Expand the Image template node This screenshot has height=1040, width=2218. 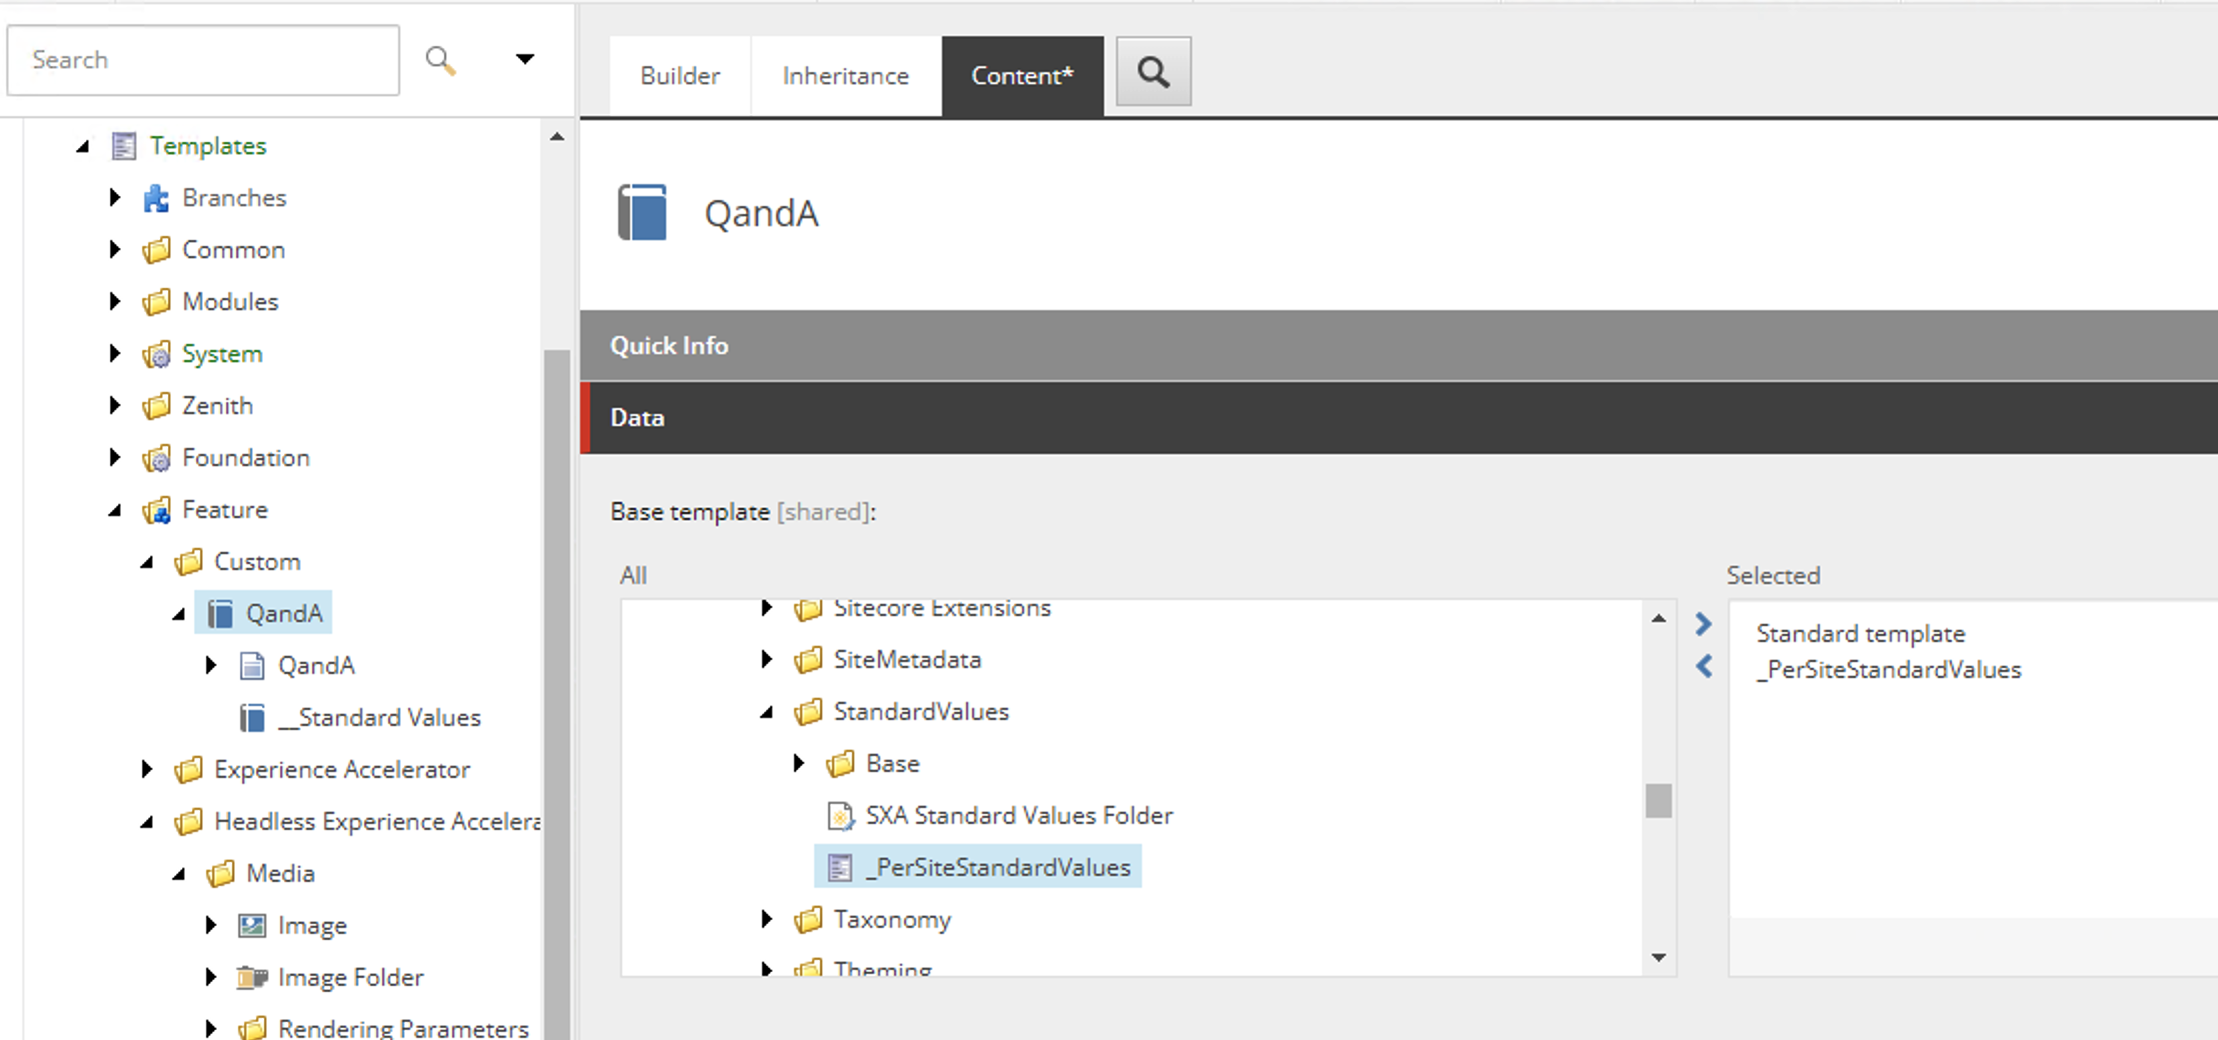click(211, 925)
